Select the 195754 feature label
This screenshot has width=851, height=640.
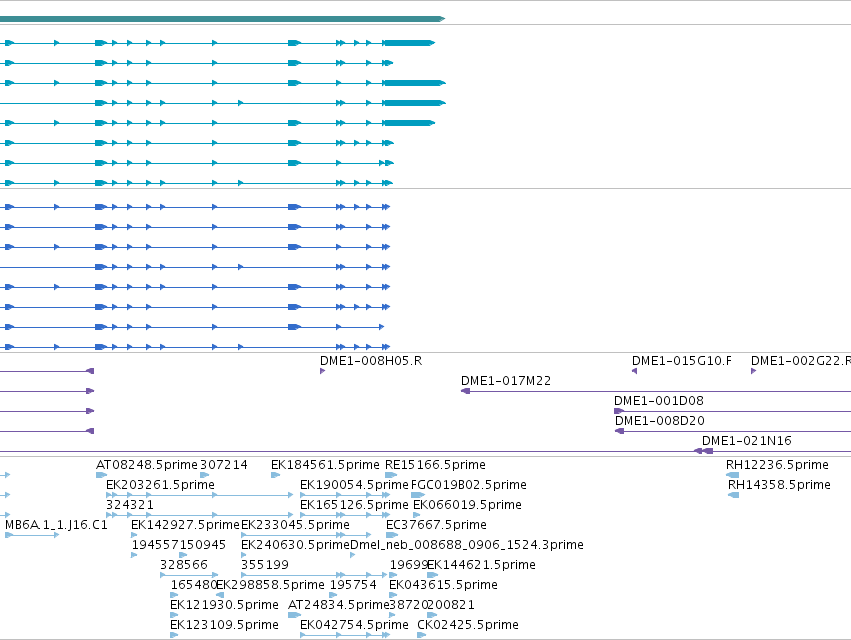(x=353, y=585)
